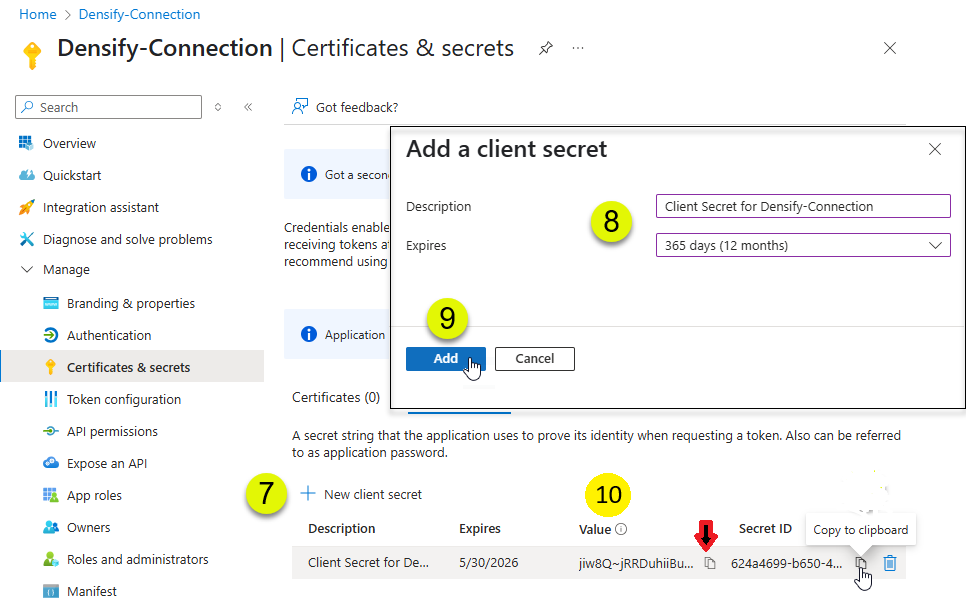Image resolution: width=966 pixels, height=611 pixels.
Task: Click the Quickstart cloud icon
Action: click(x=26, y=175)
